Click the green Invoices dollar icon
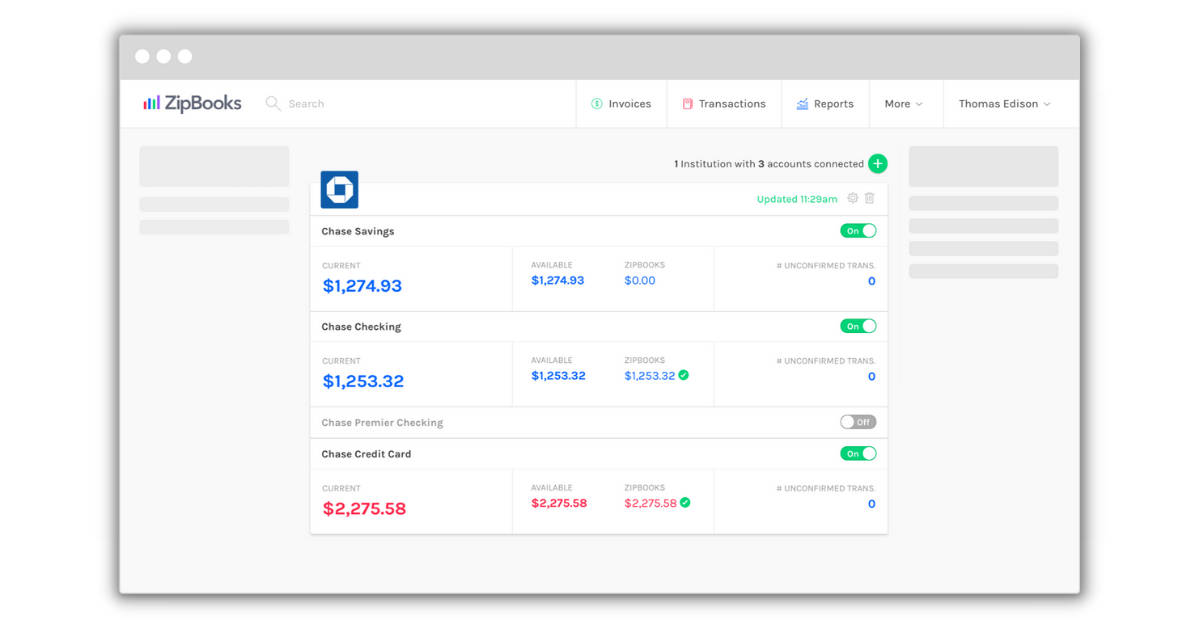 [x=594, y=103]
